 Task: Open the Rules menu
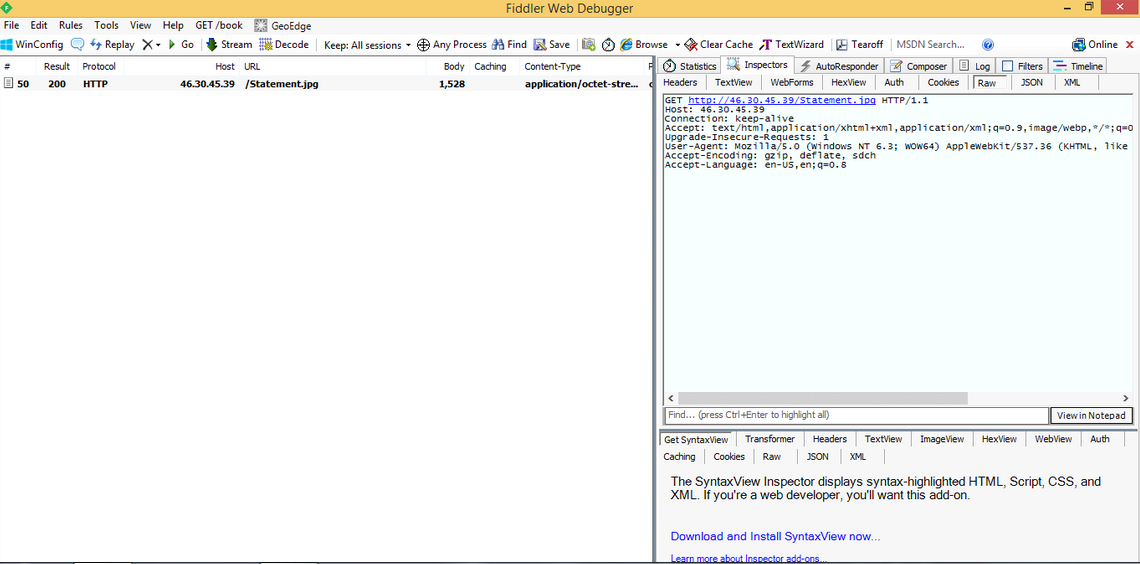click(x=70, y=25)
